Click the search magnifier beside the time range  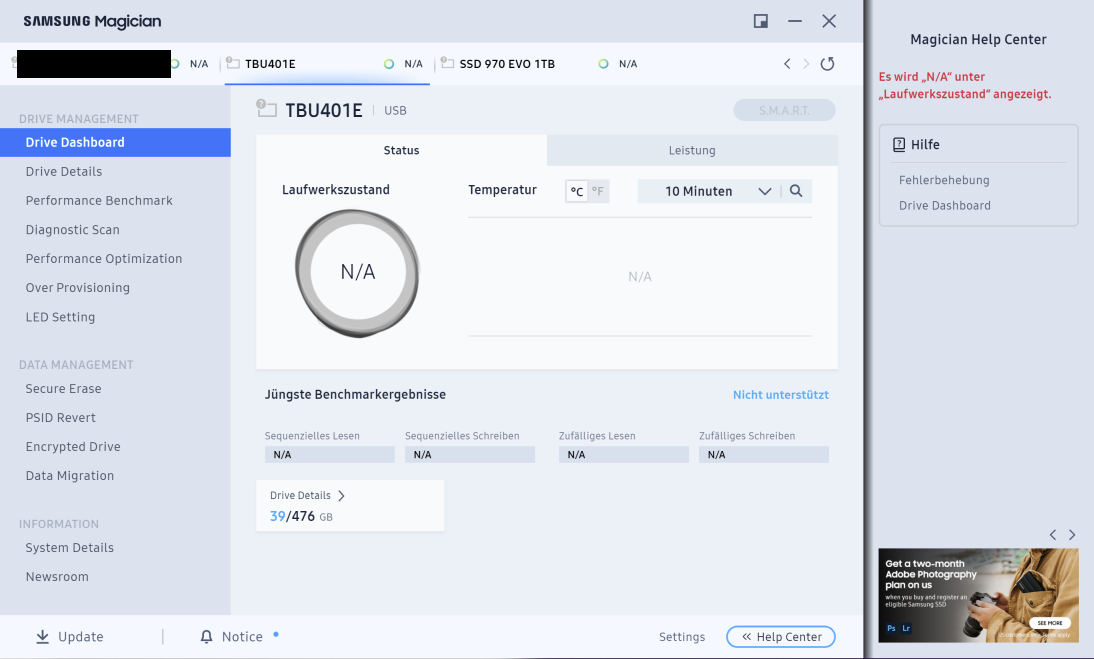coord(795,191)
